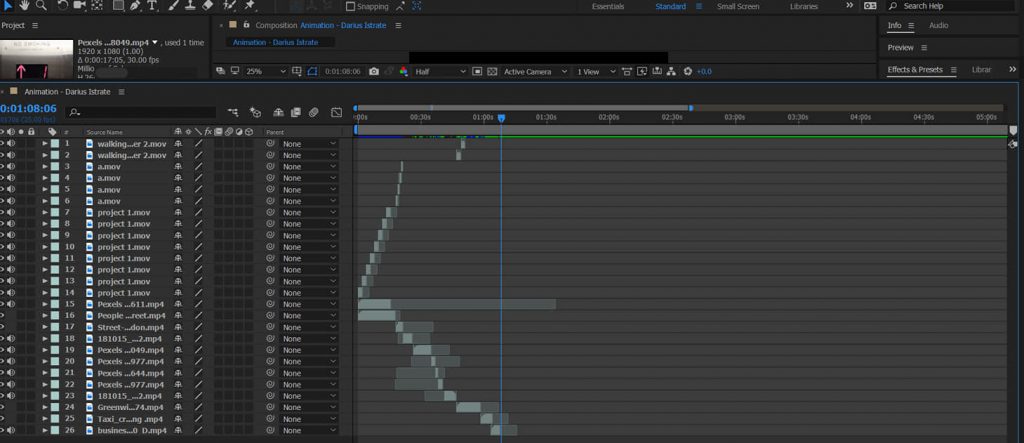Image resolution: width=1024 pixels, height=443 pixels.
Task: Open the 25% magnification dropdown
Action: coord(265,72)
